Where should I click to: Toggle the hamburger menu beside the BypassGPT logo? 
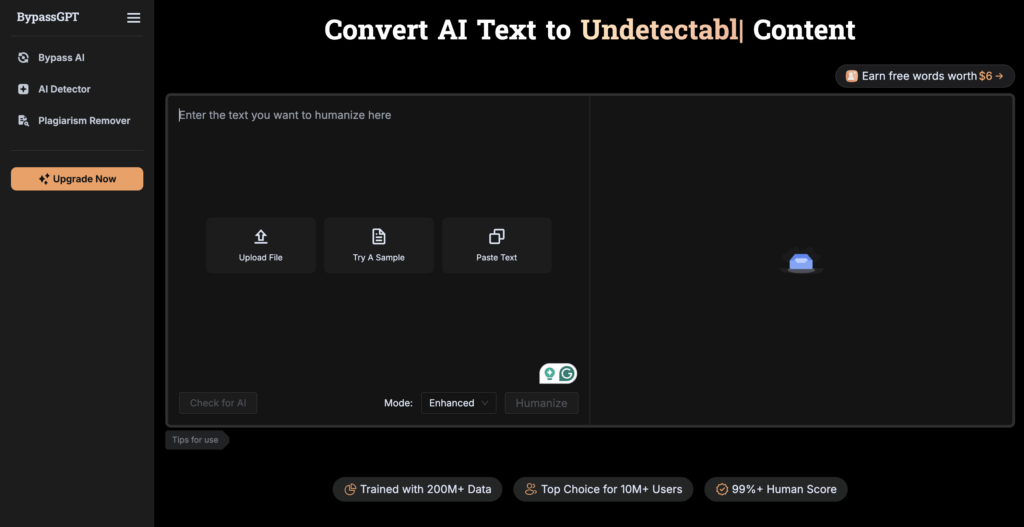coord(134,18)
